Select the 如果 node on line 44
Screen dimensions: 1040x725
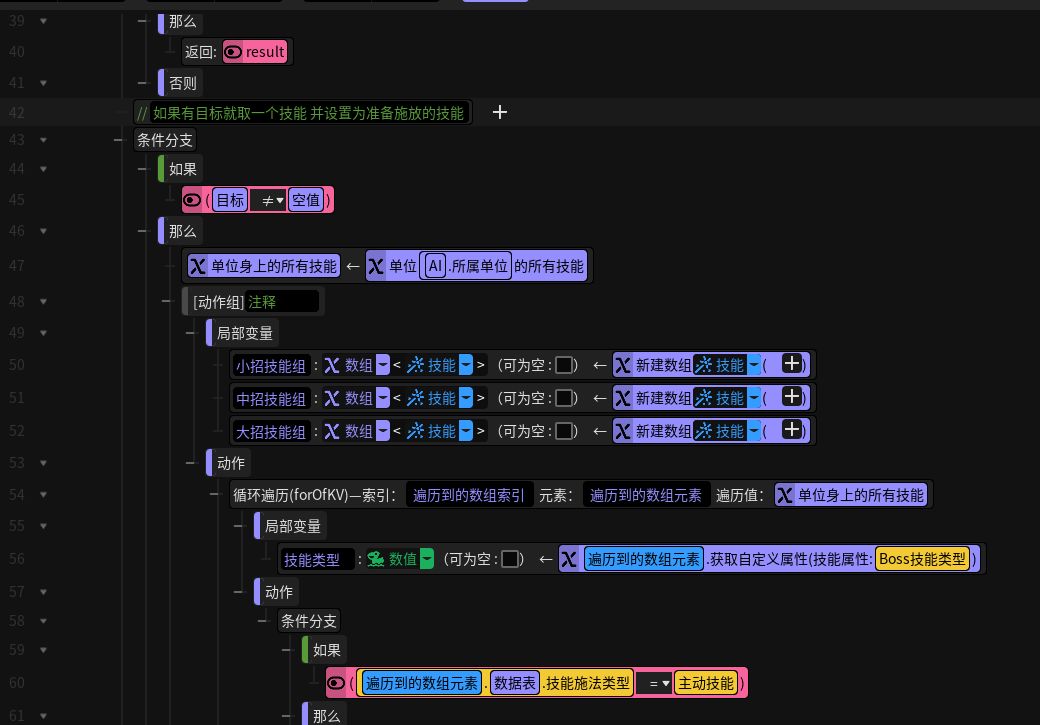point(181,169)
